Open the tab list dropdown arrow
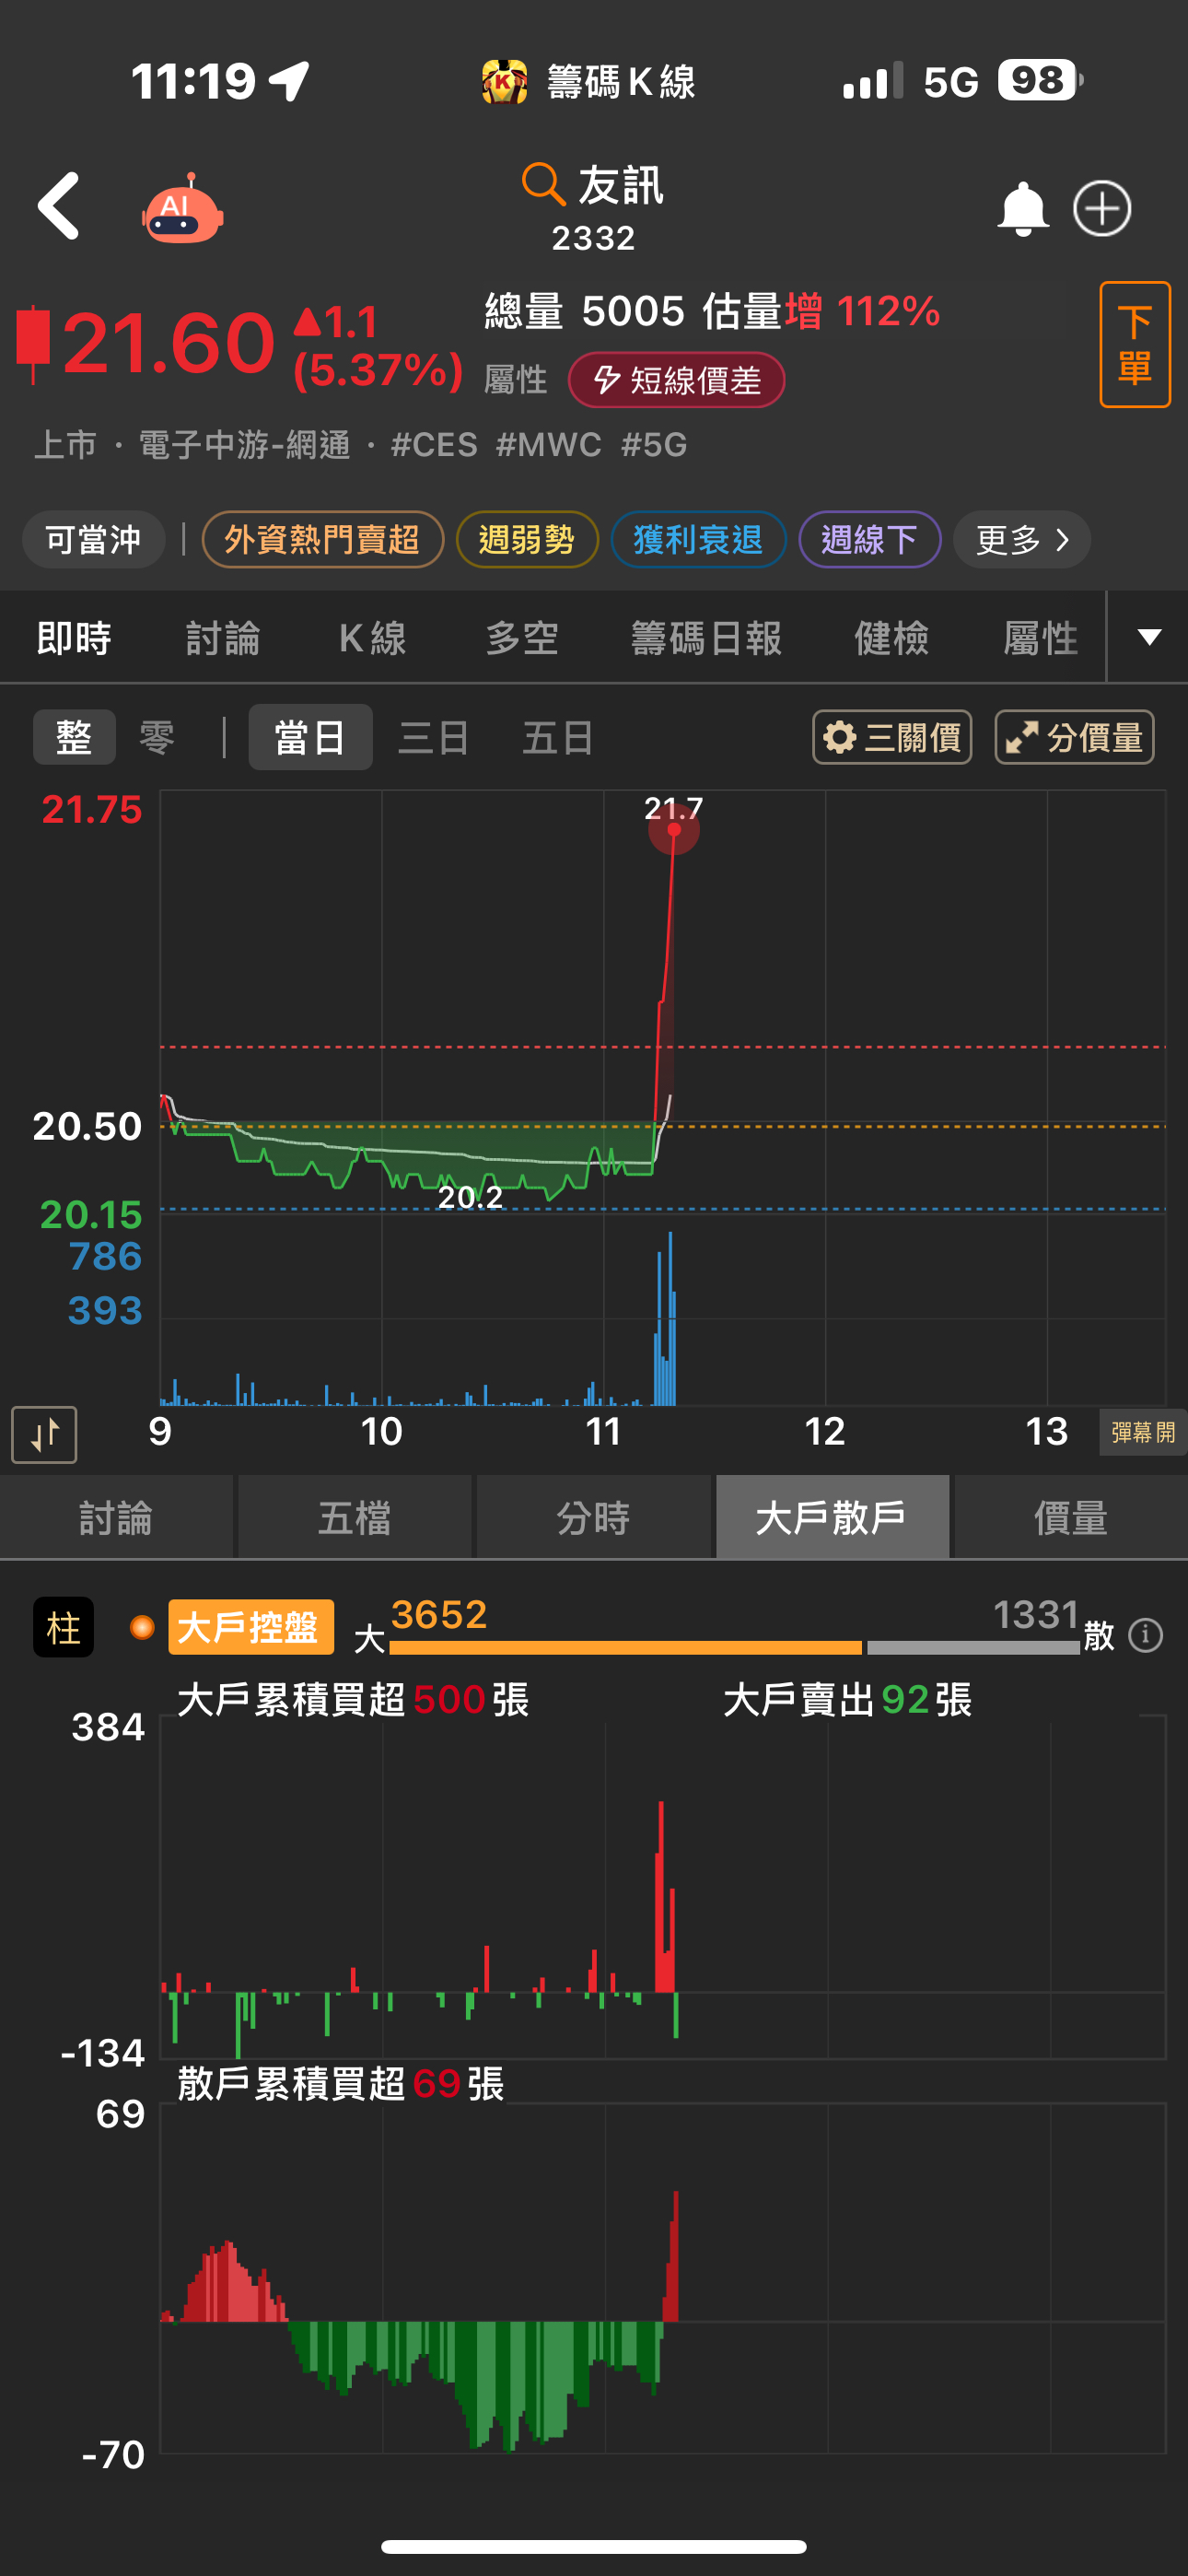1188x2576 pixels. [1149, 637]
